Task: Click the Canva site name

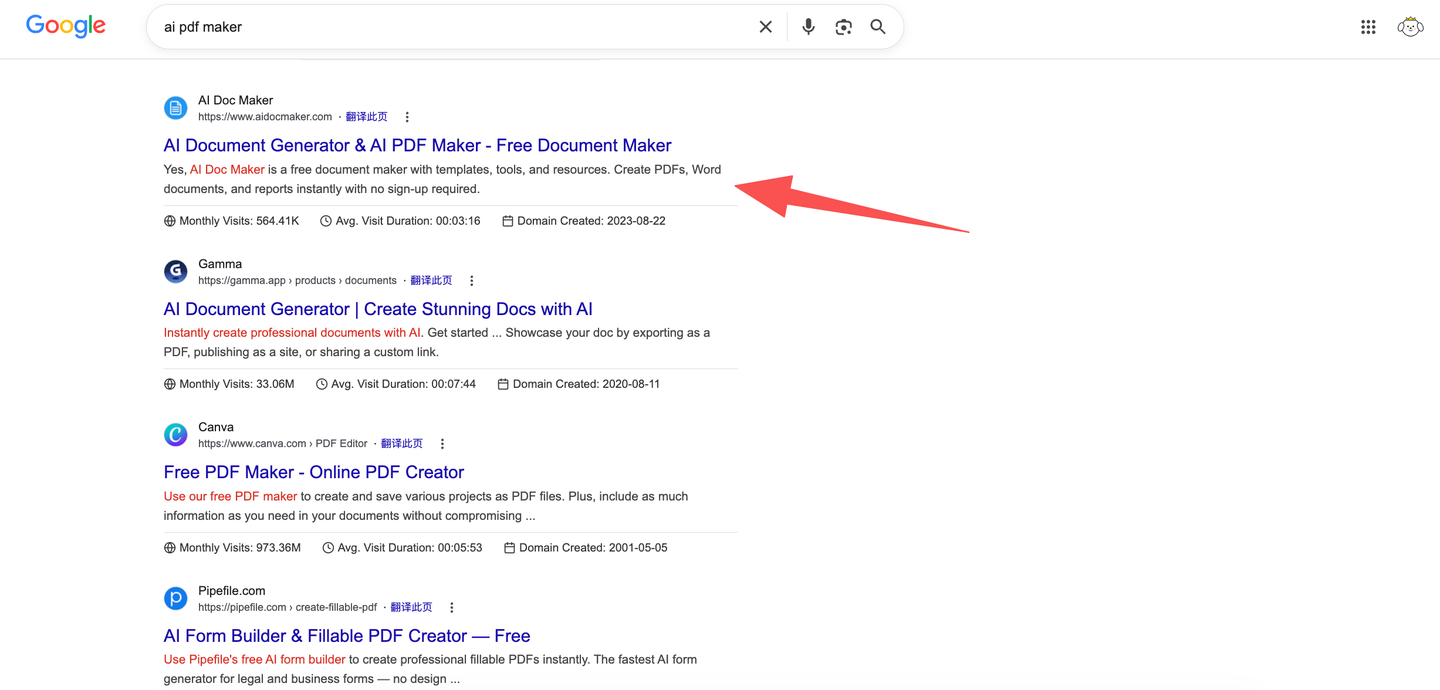Action: coord(216,427)
